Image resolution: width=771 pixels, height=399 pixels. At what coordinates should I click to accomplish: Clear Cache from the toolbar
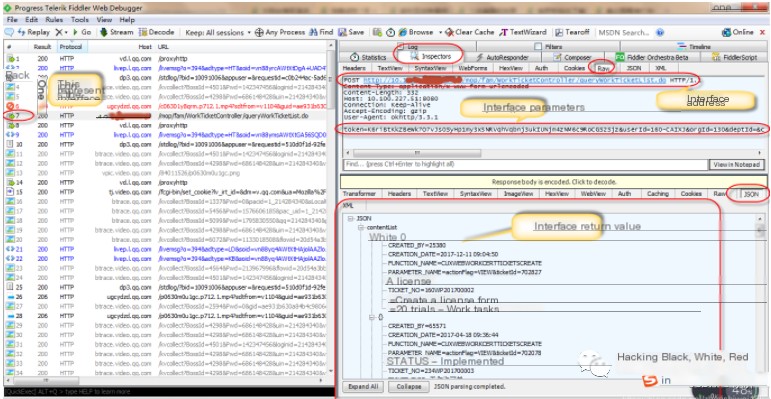pos(470,32)
